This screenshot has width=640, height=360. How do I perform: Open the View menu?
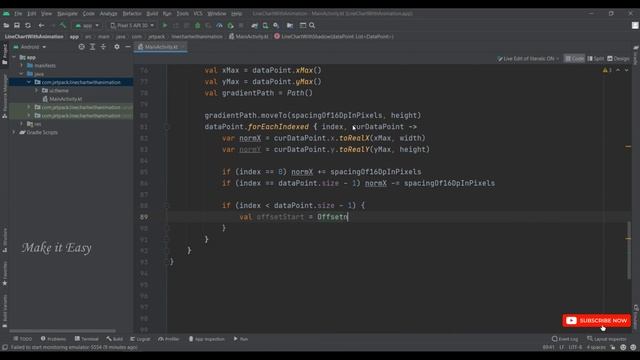(x=47, y=13)
